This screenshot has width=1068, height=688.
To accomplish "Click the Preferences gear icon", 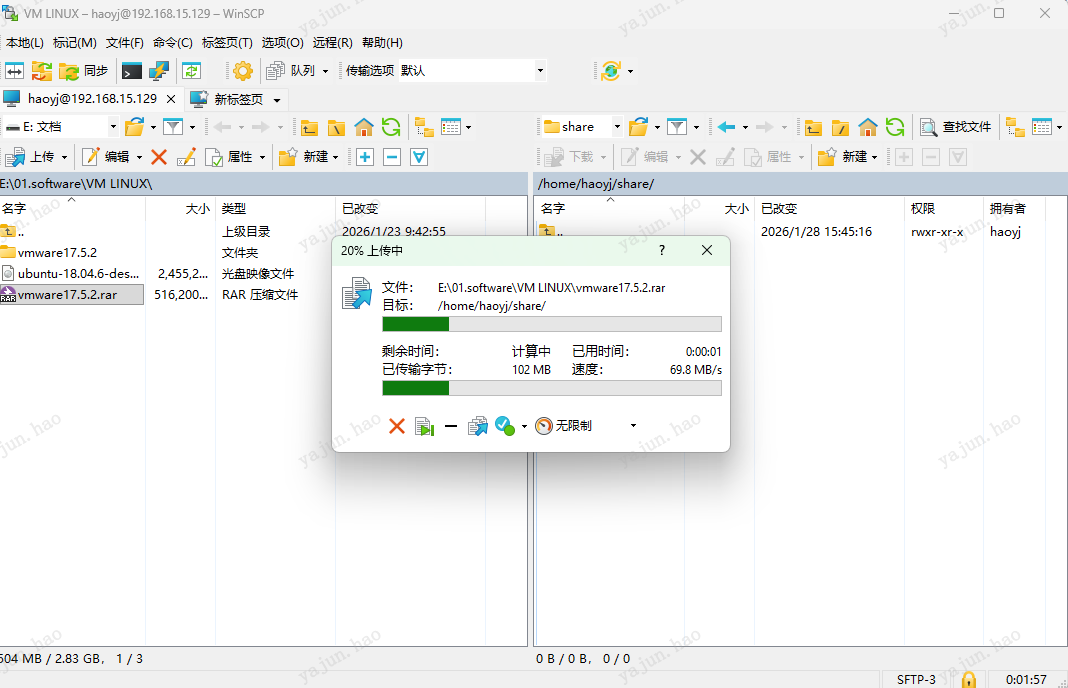I will [x=242, y=70].
